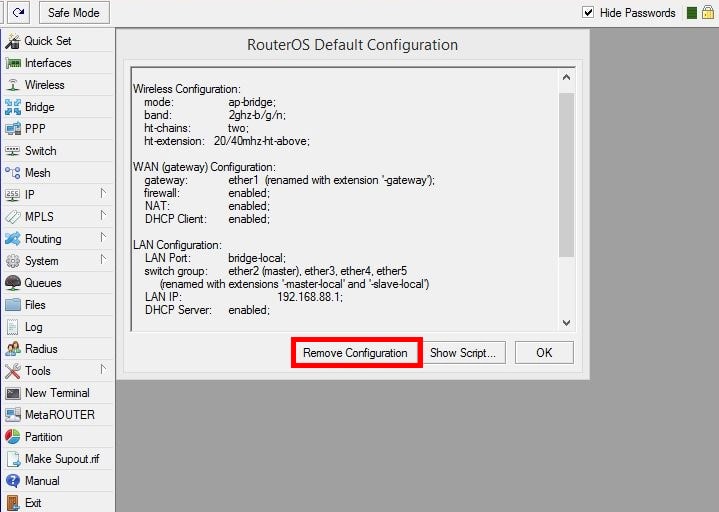Viewport: 719px width, 512px height.
Task: Expand the Routing submenu arrow
Action: click(103, 238)
